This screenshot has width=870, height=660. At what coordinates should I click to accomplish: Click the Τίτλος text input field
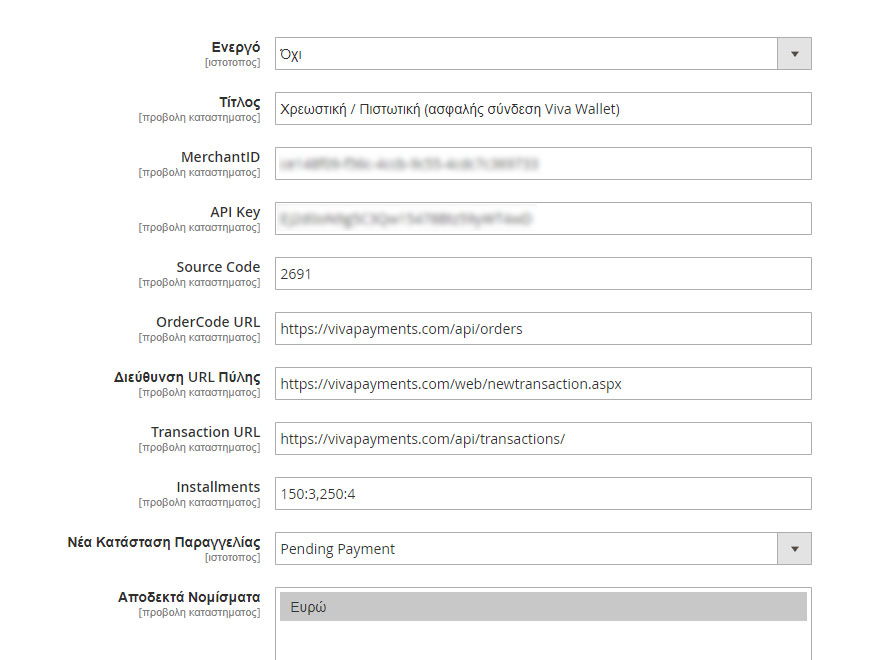(x=543, y=108)
